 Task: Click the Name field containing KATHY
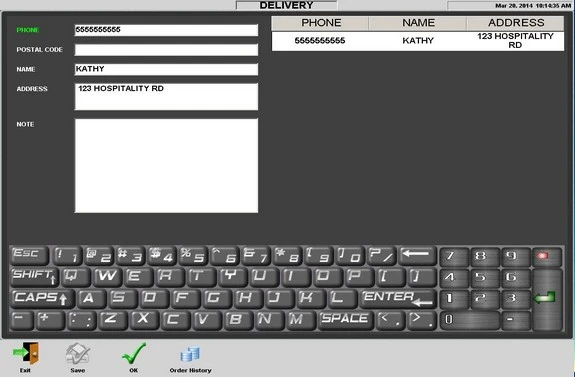click(x=166, y=69)
